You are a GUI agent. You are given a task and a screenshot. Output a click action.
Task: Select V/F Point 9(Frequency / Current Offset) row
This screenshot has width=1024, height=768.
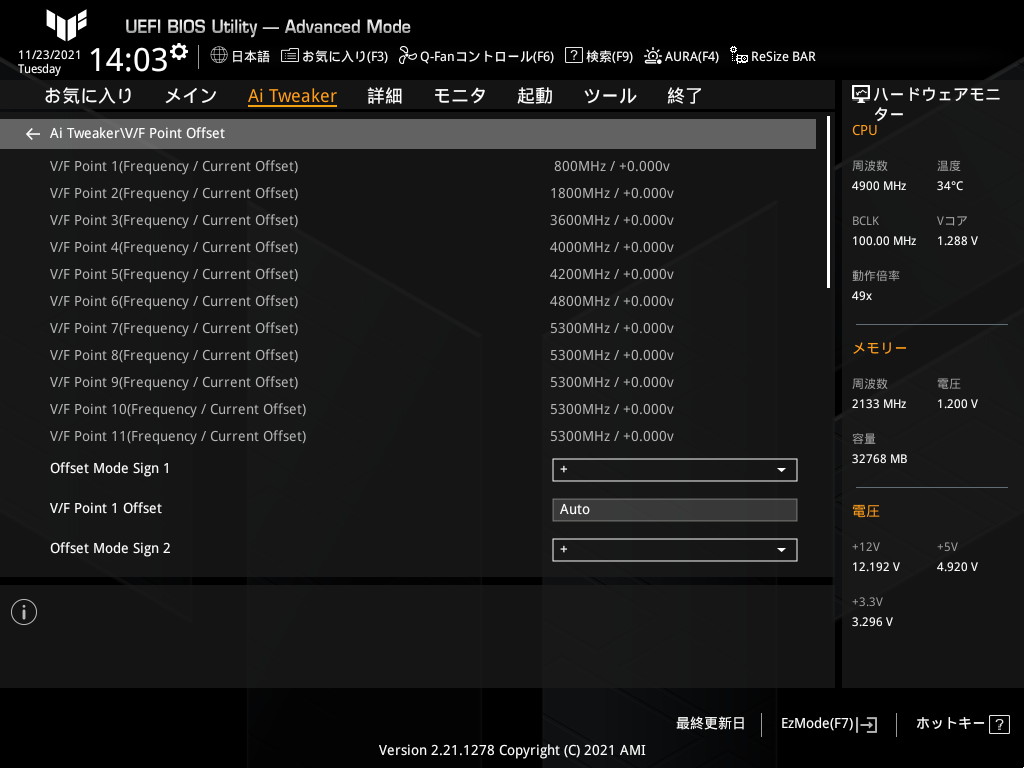click(408, 382)
